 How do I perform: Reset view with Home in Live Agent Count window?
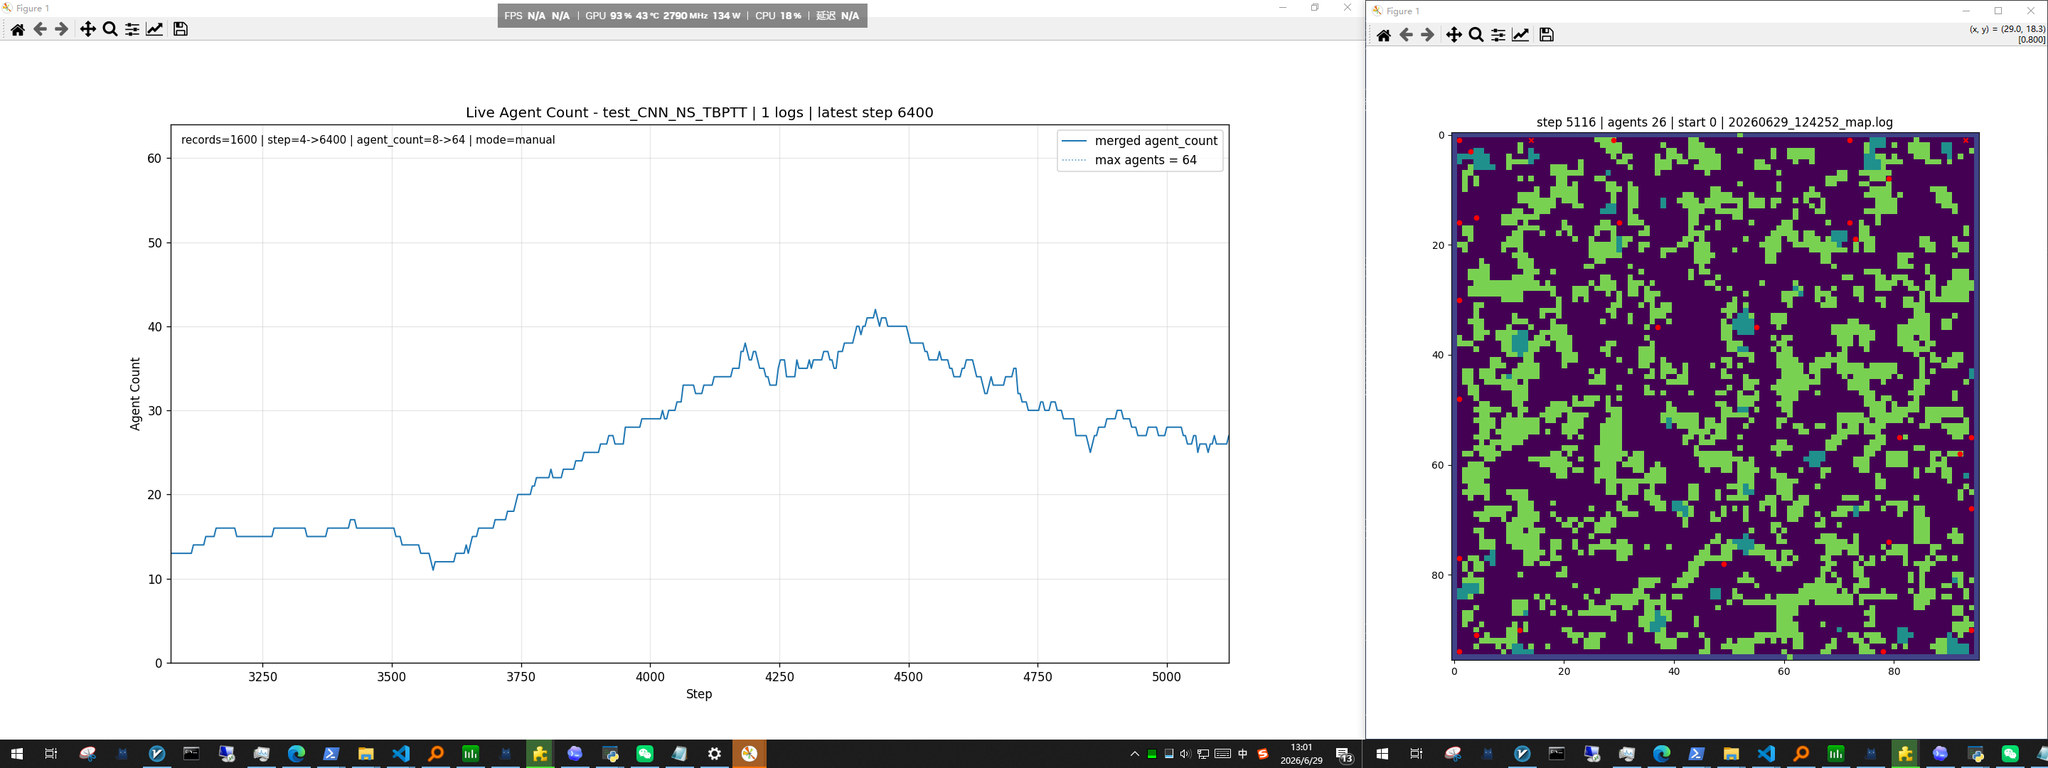pos(17,30)
